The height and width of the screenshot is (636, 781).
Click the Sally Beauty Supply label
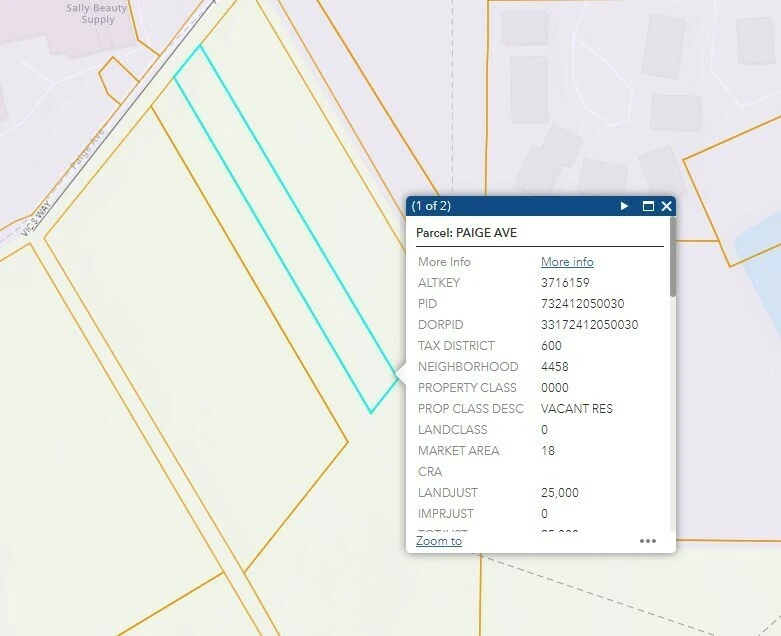click(98, 14)
